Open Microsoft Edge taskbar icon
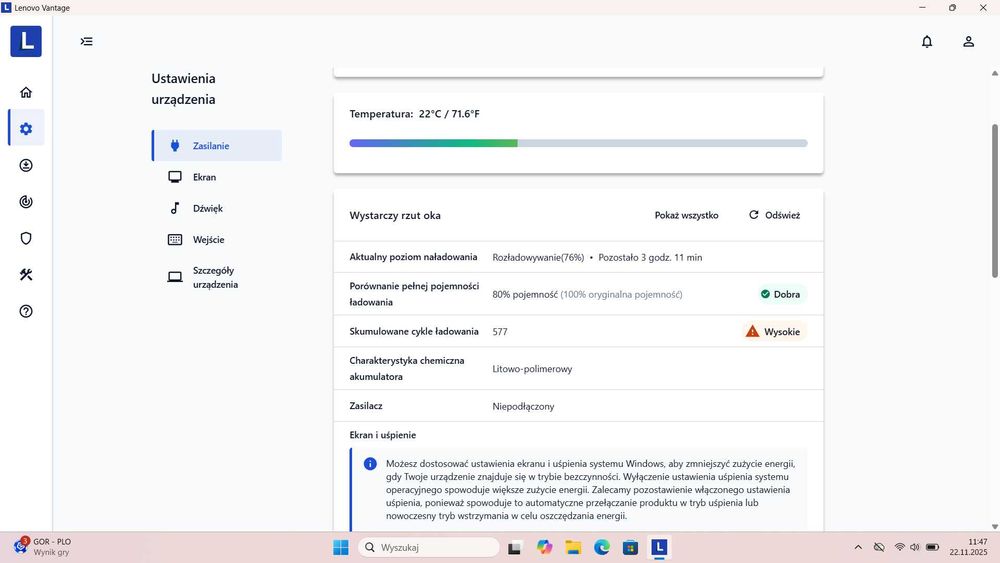 click(x=601, y=547)
